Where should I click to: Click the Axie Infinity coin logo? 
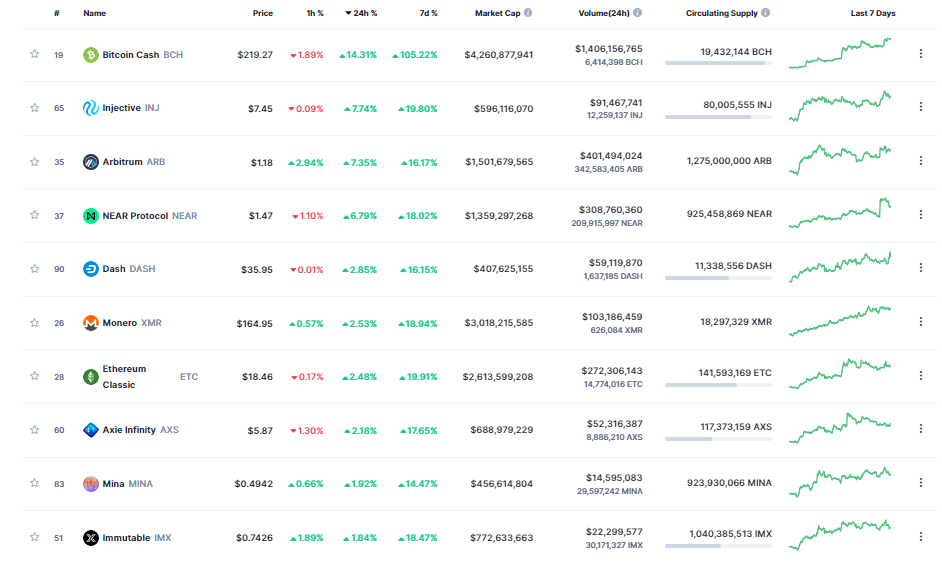[x=91, y=430]
